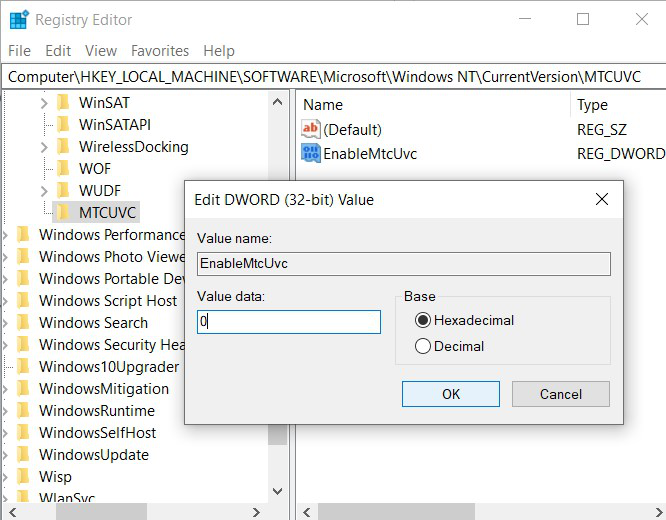Click the registry path address bar

click(x=333, y=77)
